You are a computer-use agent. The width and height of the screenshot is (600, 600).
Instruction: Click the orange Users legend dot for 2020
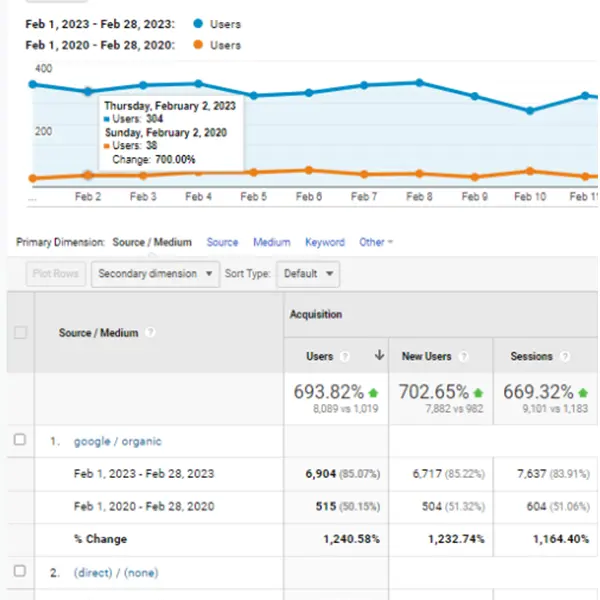198,45
